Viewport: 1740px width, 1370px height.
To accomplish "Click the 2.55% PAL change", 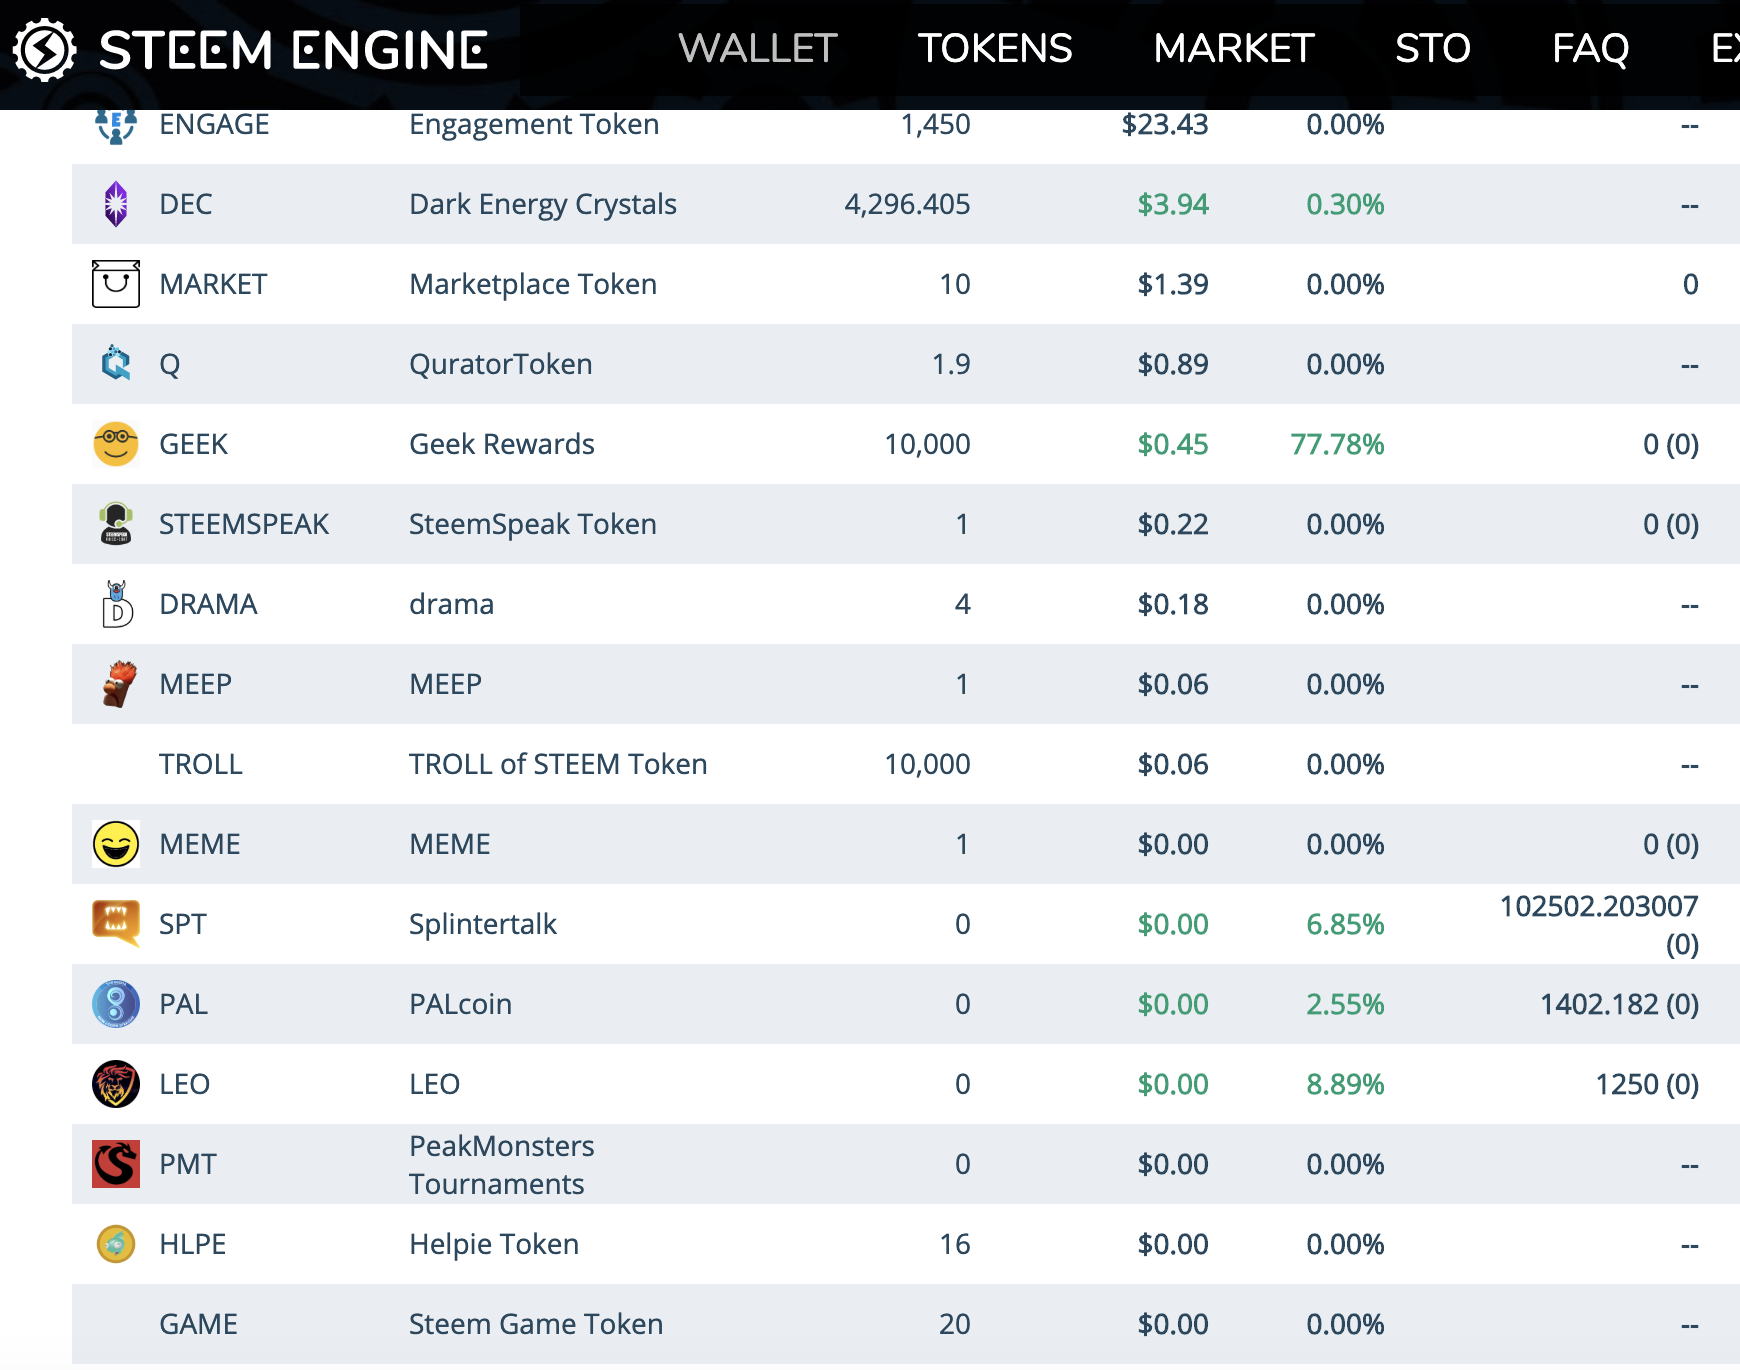I will click(x=1345, y=1004).
